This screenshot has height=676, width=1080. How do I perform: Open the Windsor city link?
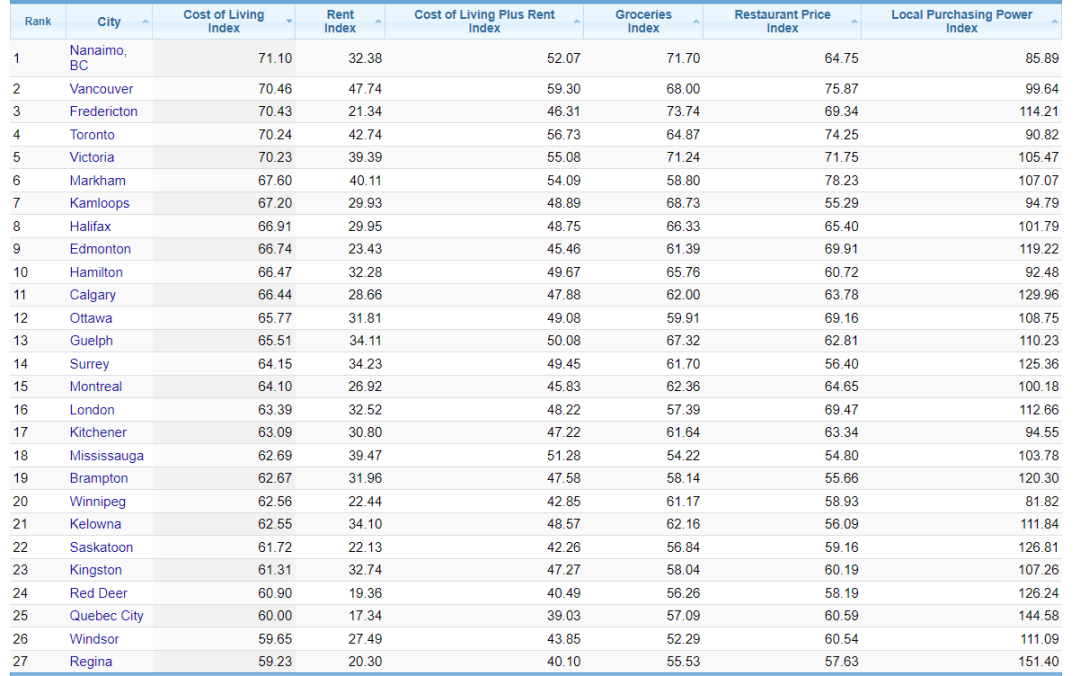point(94,639)
